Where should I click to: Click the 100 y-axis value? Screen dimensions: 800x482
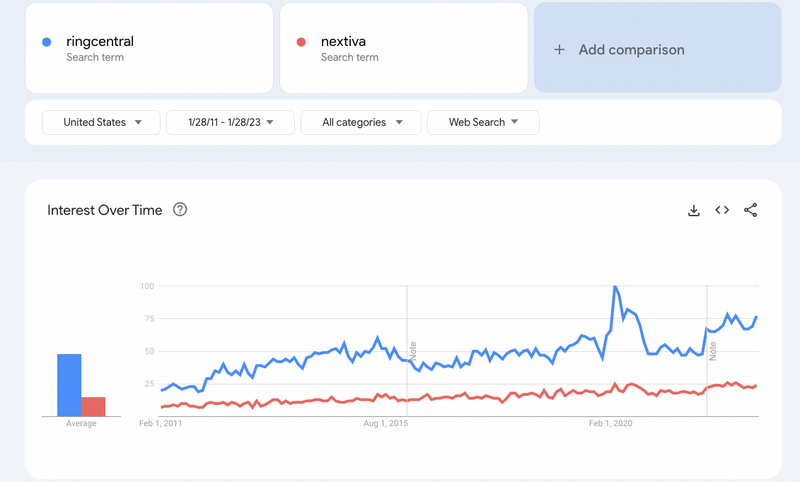[147, 286]
